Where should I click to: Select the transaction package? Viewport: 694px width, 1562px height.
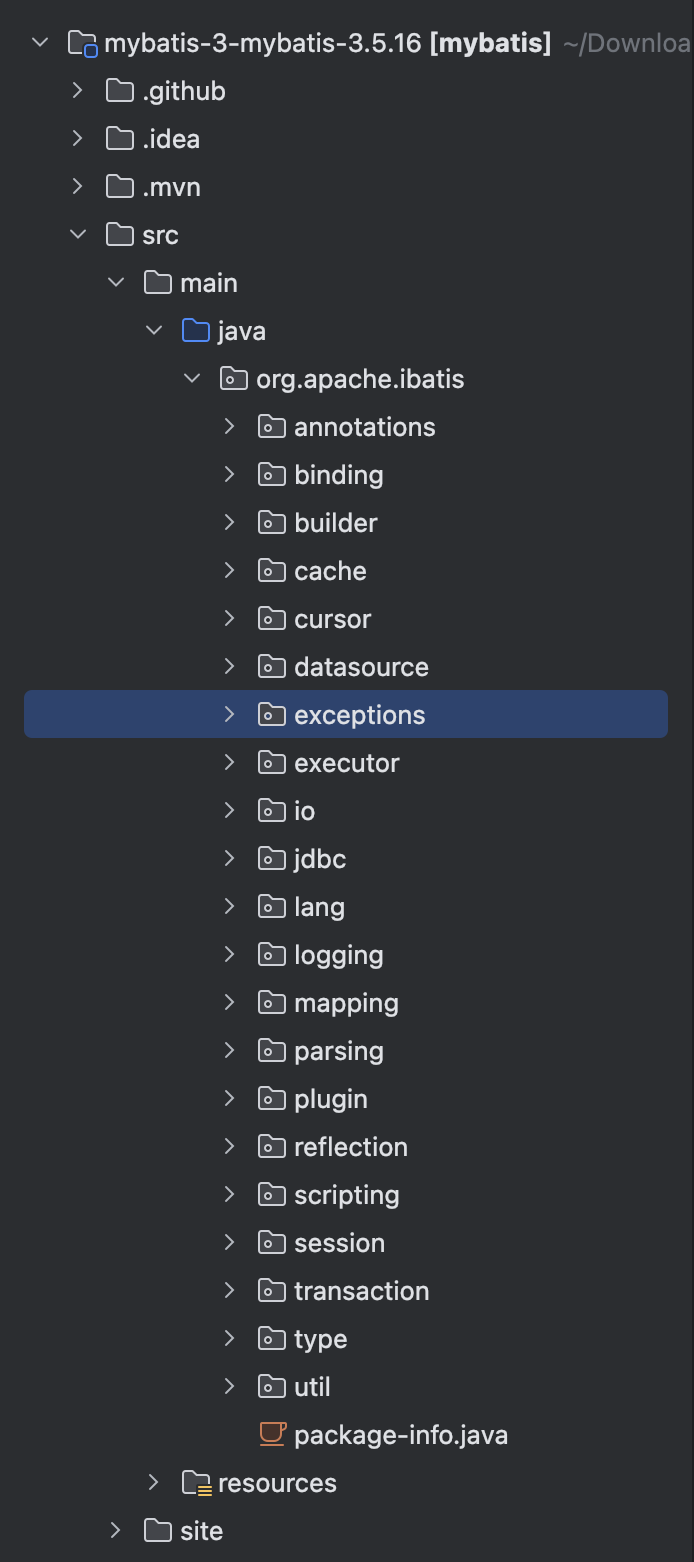[x=360, y=1291]
